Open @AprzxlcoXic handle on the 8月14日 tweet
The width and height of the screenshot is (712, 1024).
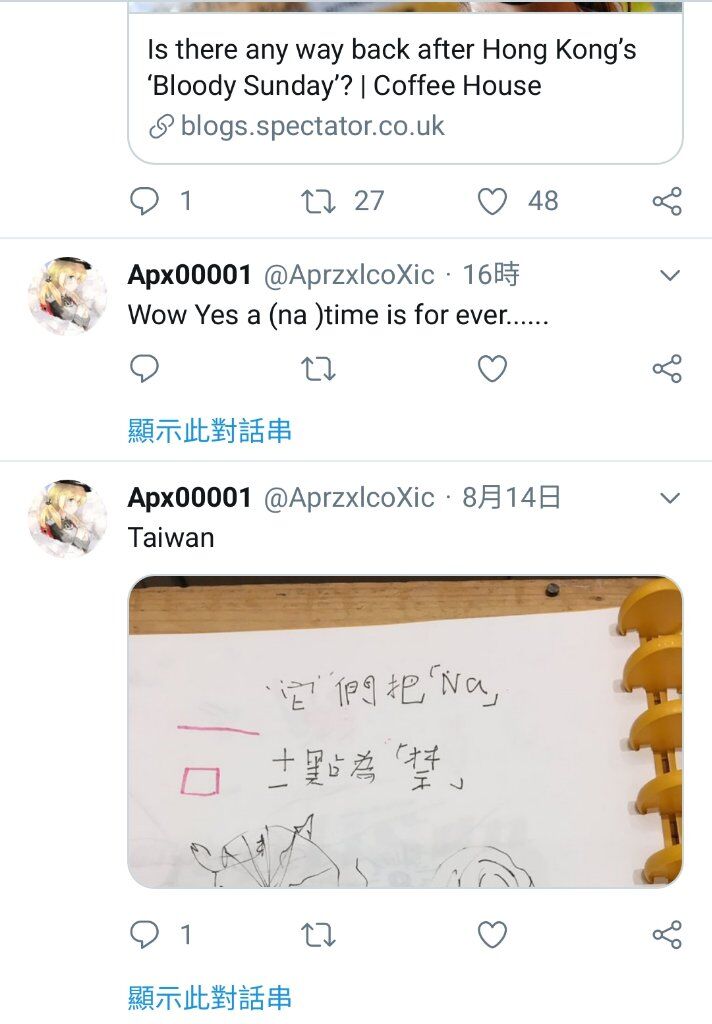coord(349,498)
